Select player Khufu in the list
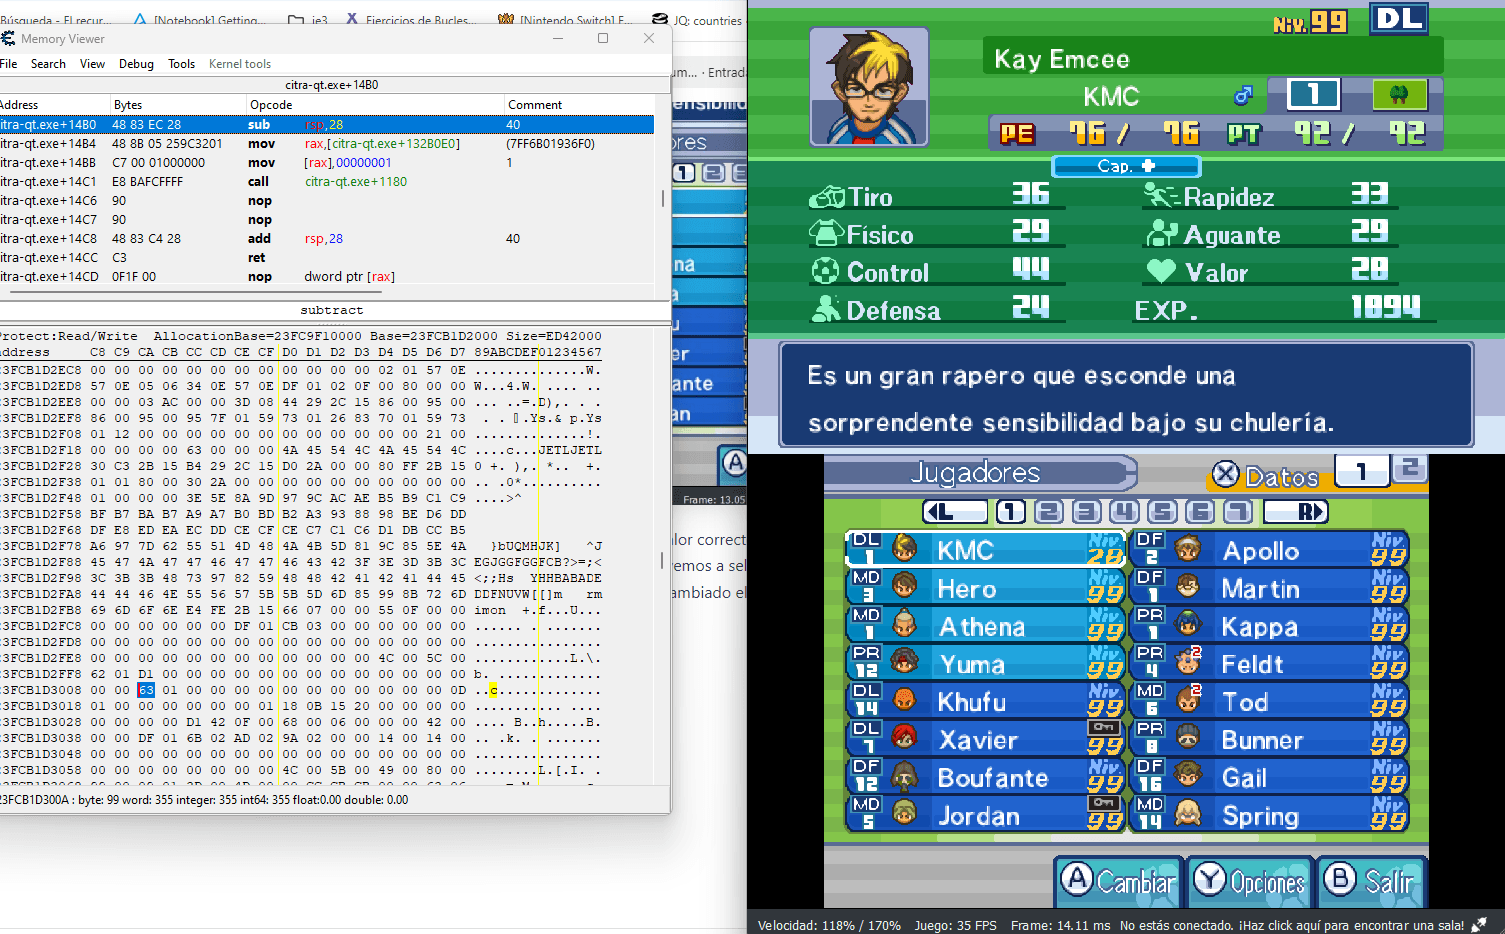Screen dimensions: 1505x934 pyautogui.click(x=987, y=702)
